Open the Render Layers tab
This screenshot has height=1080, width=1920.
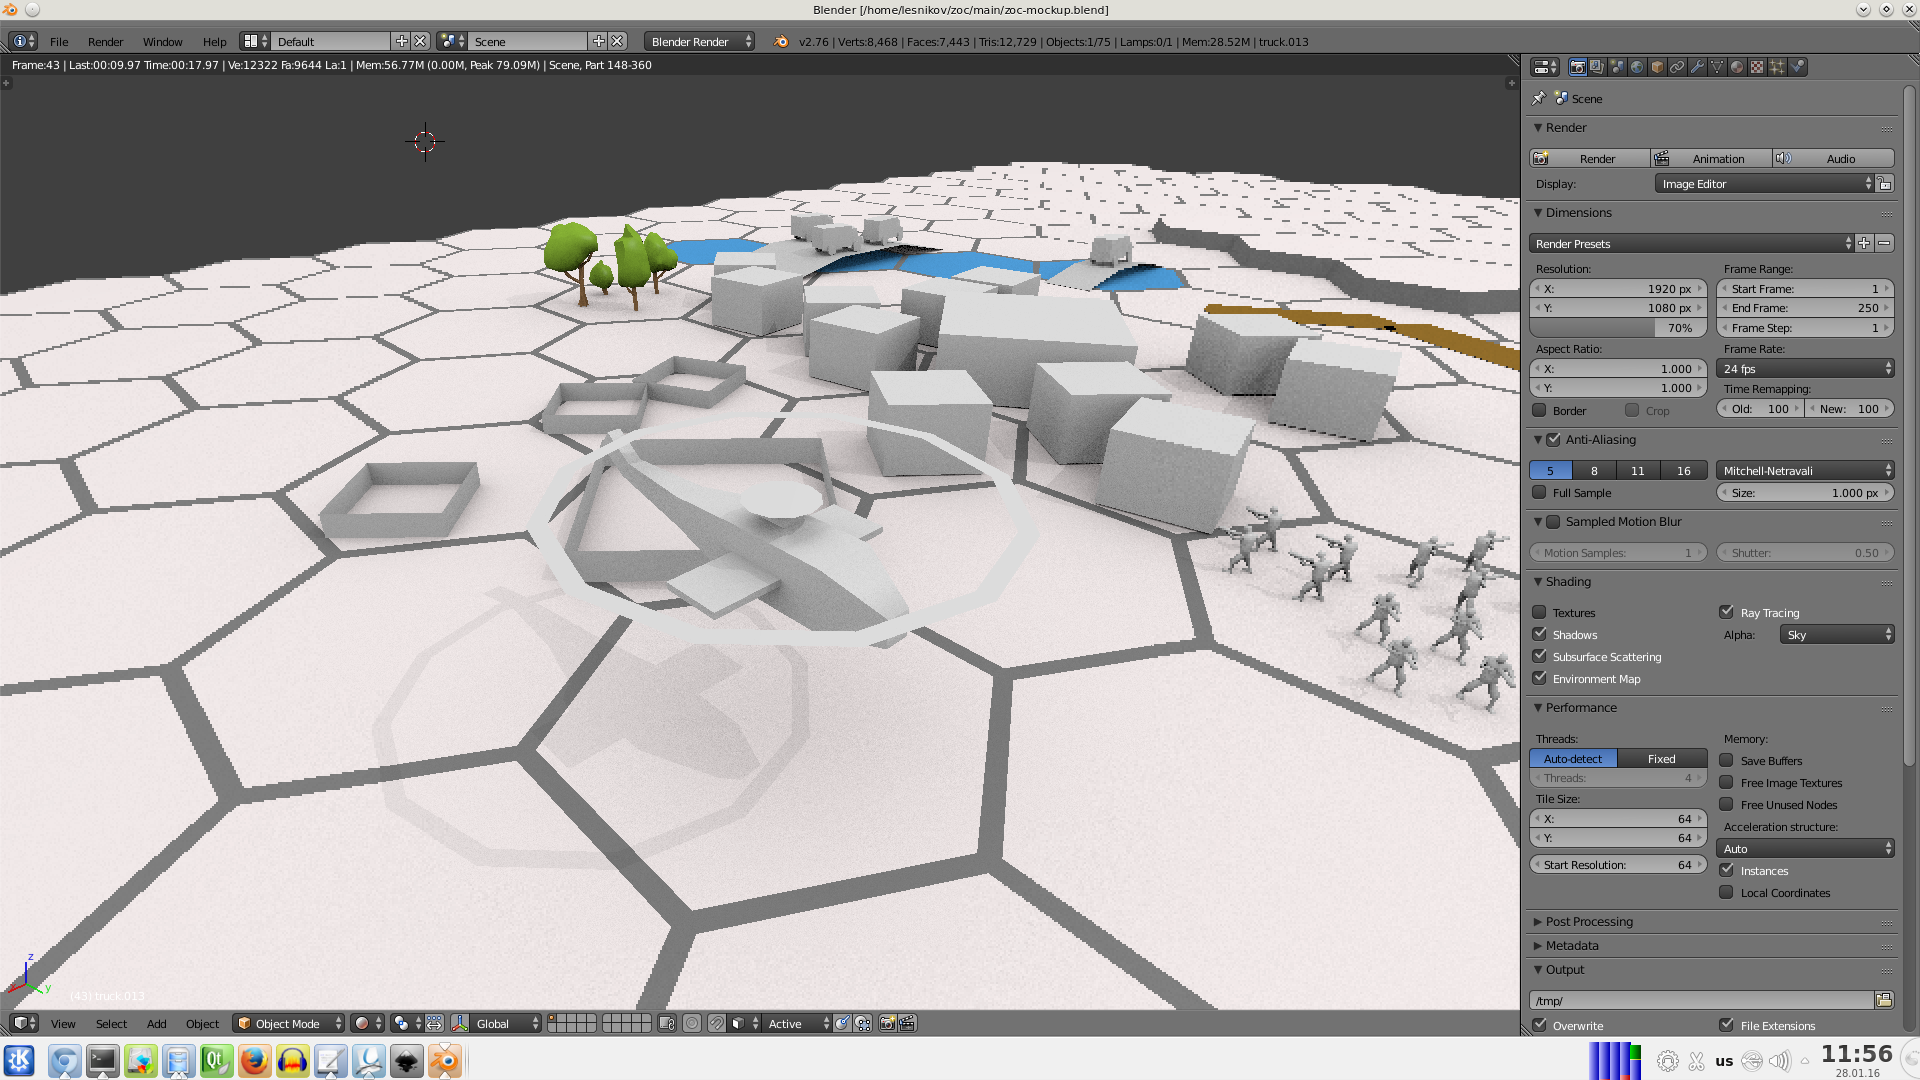[1597, 67]
